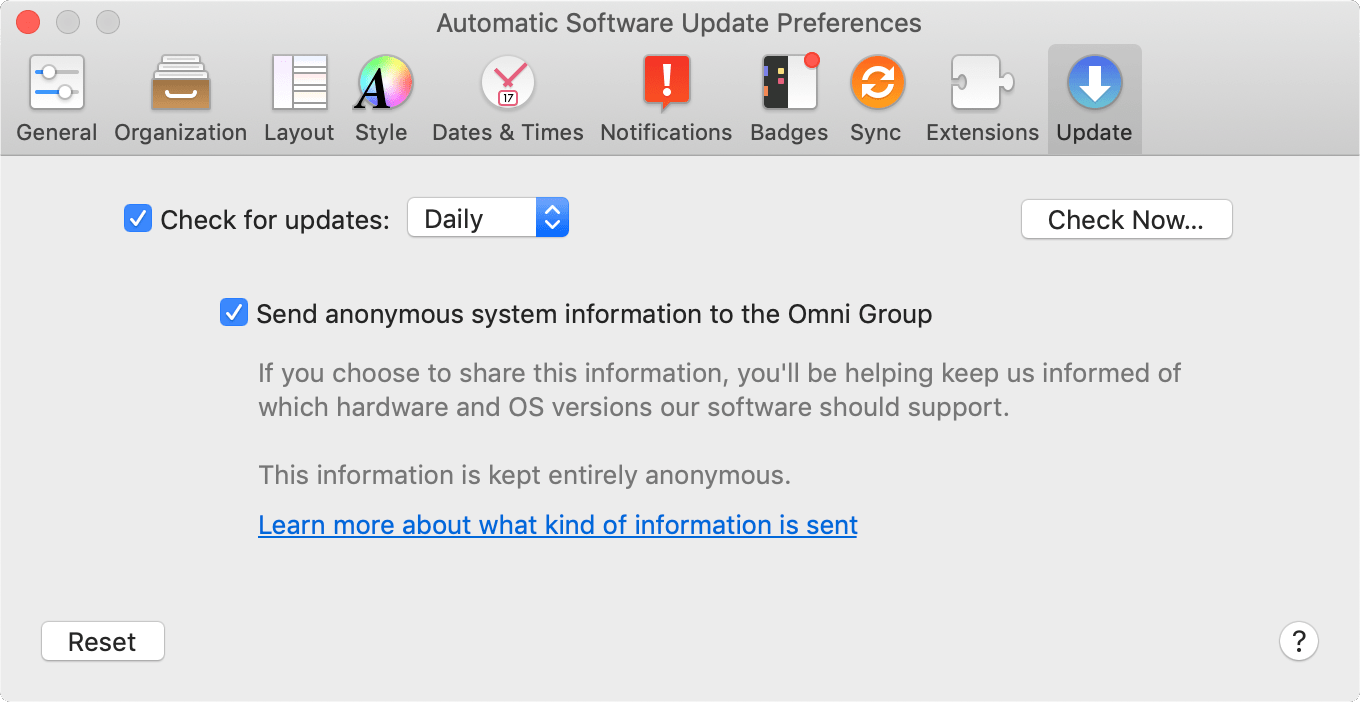Open the Style preferences pane

381,100
